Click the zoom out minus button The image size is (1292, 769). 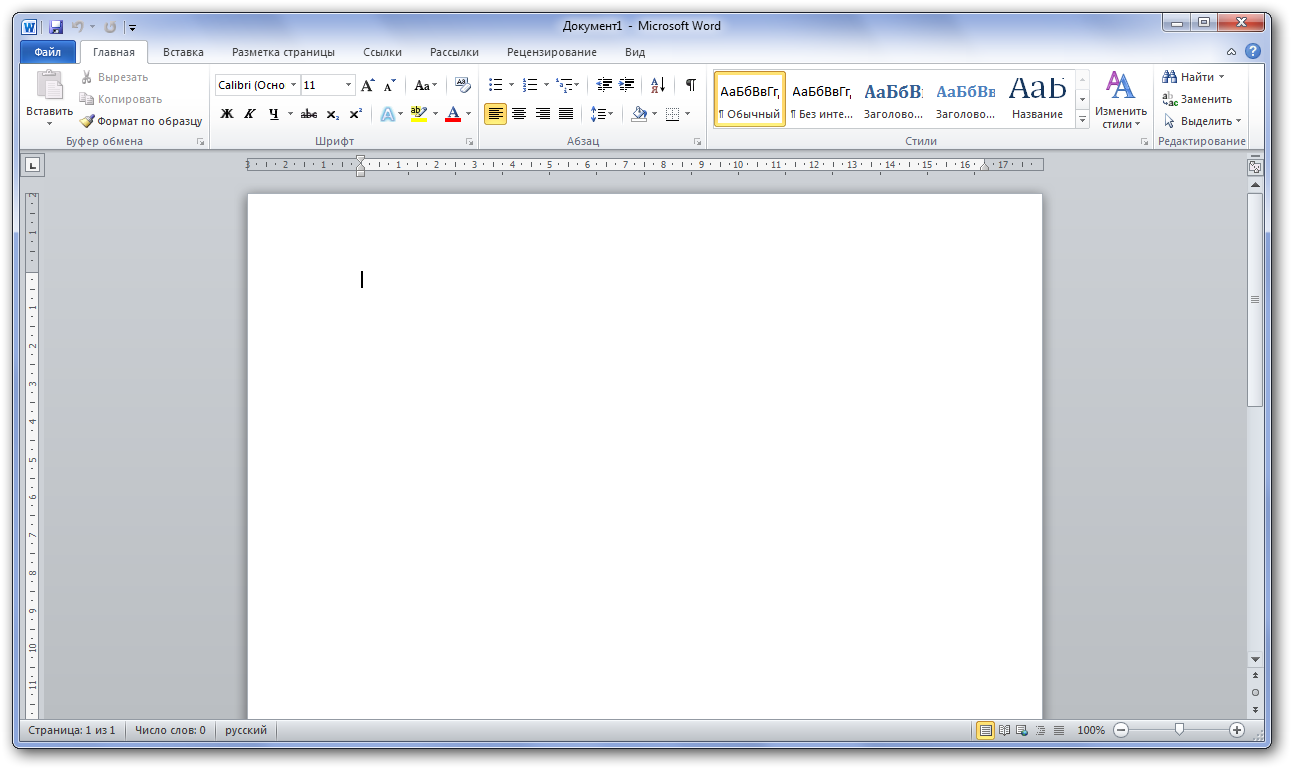(x=1121, y=731)
